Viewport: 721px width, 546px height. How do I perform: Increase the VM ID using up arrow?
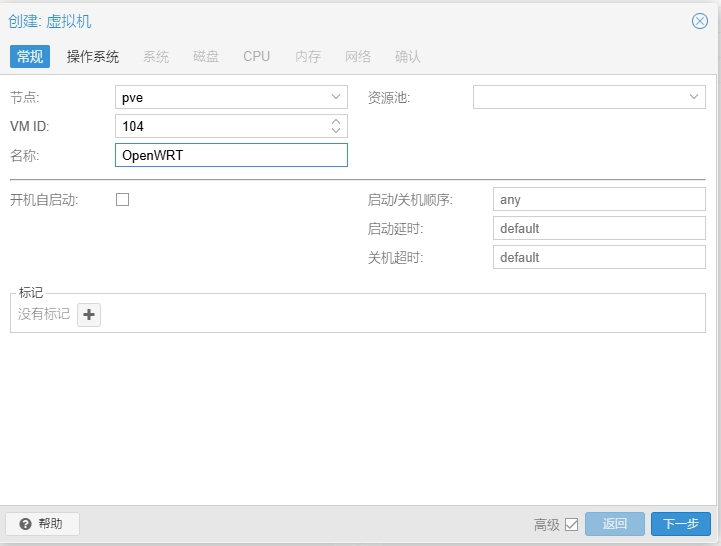click(x=336, y=121)
